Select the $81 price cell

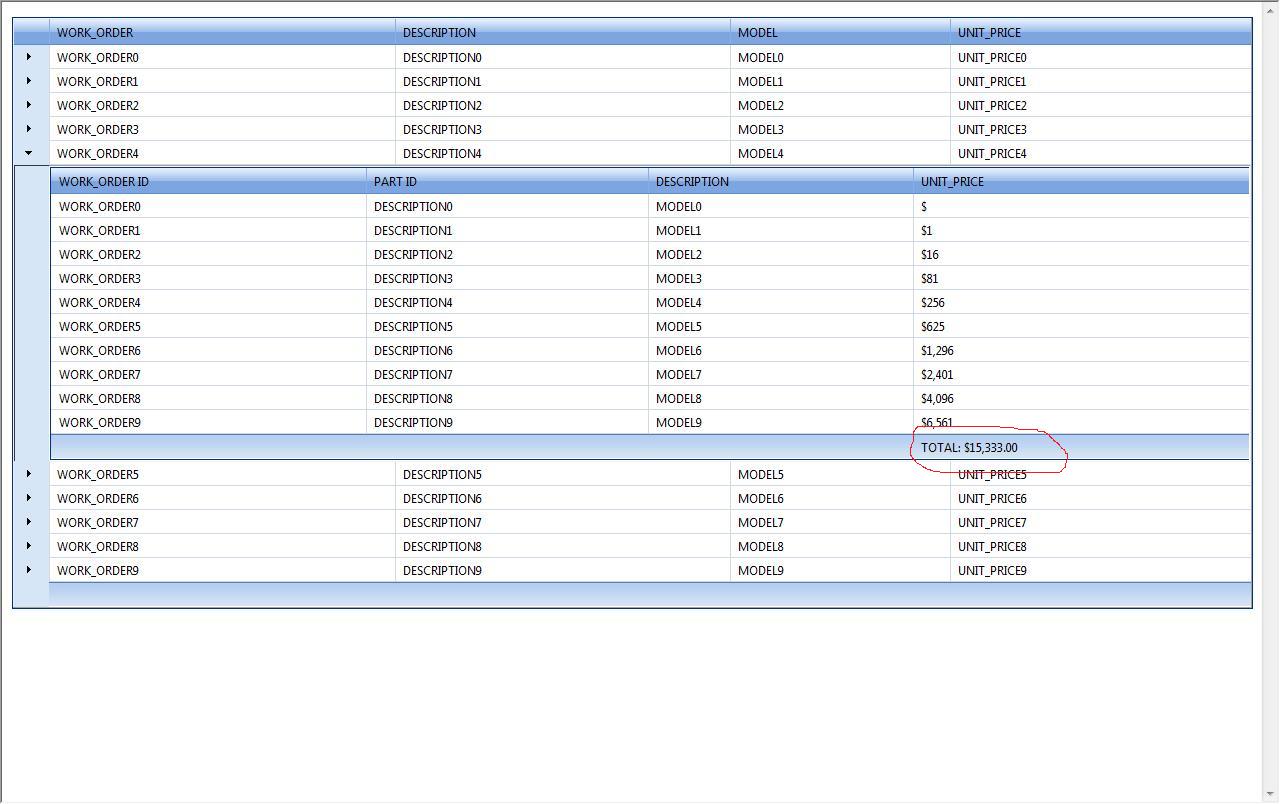coord(1081,278)
